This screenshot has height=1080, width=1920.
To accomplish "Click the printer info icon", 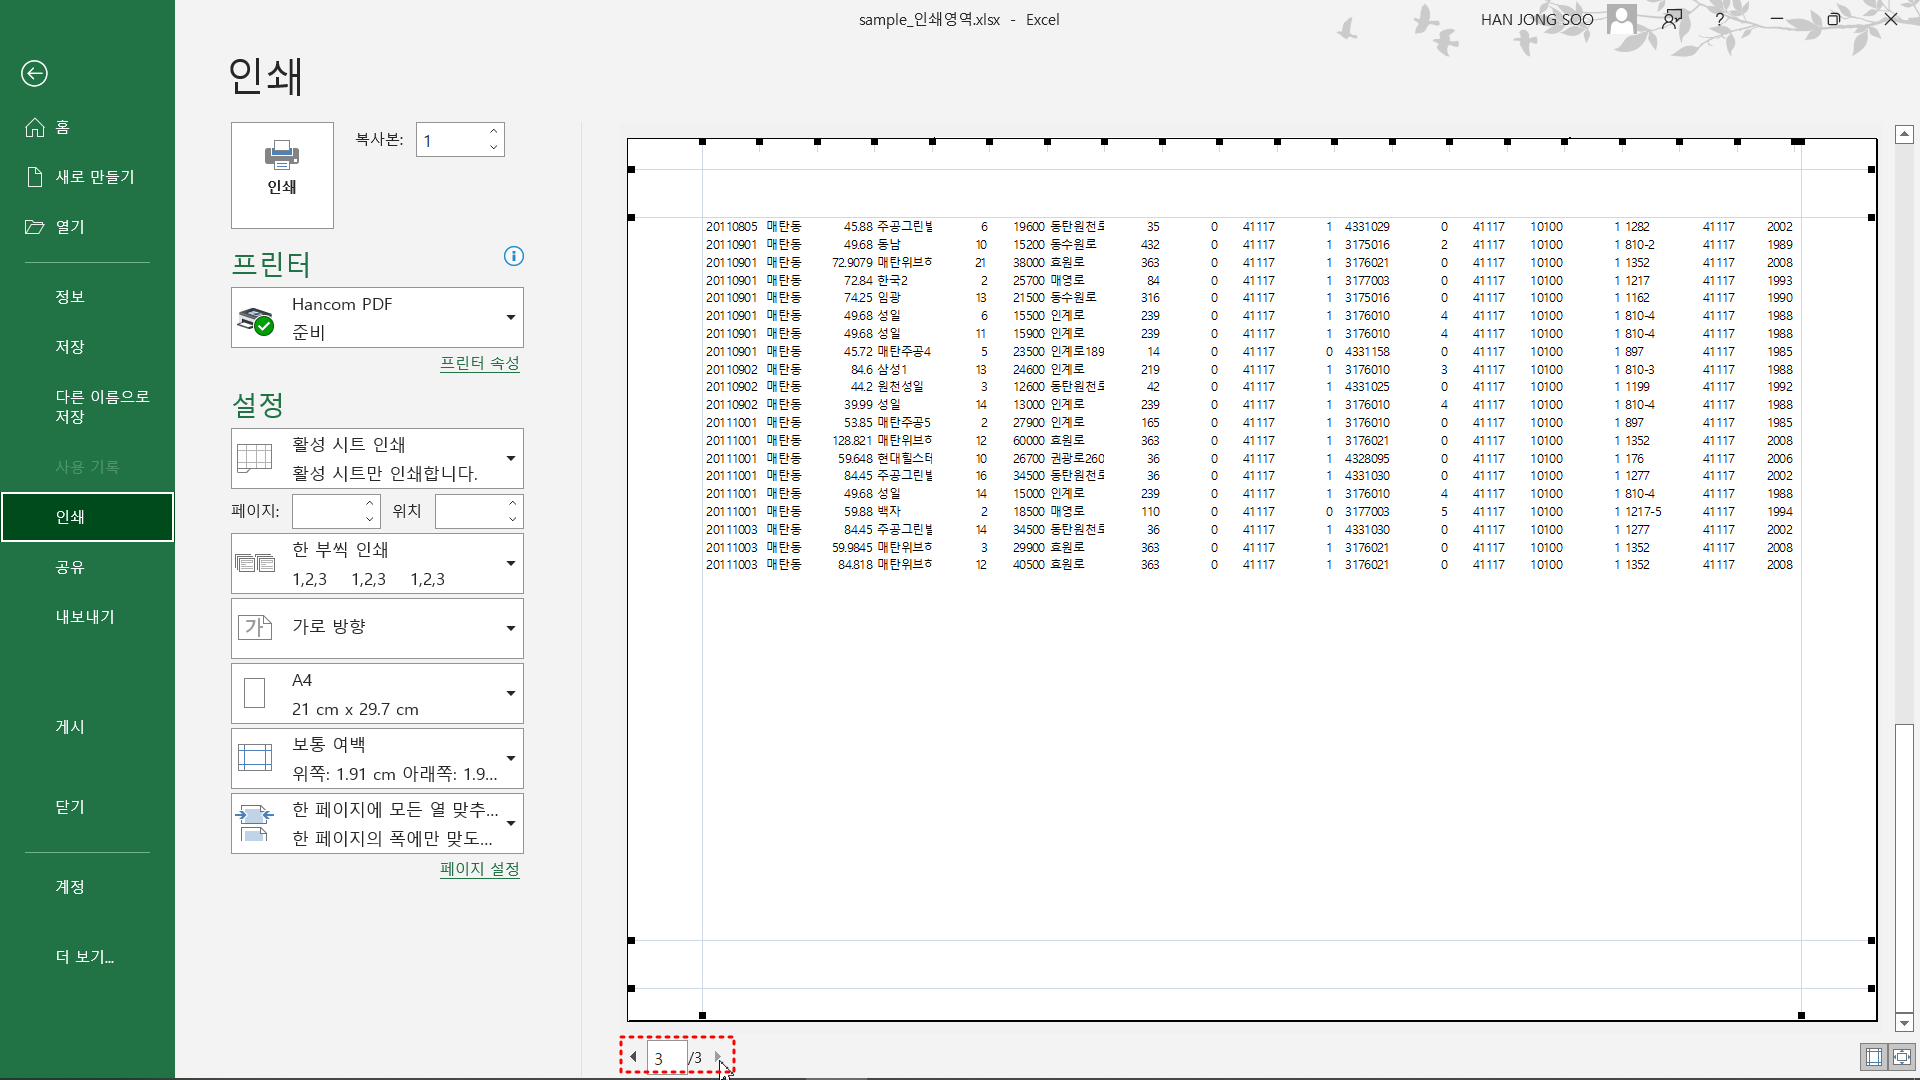I will pos(514,256).
